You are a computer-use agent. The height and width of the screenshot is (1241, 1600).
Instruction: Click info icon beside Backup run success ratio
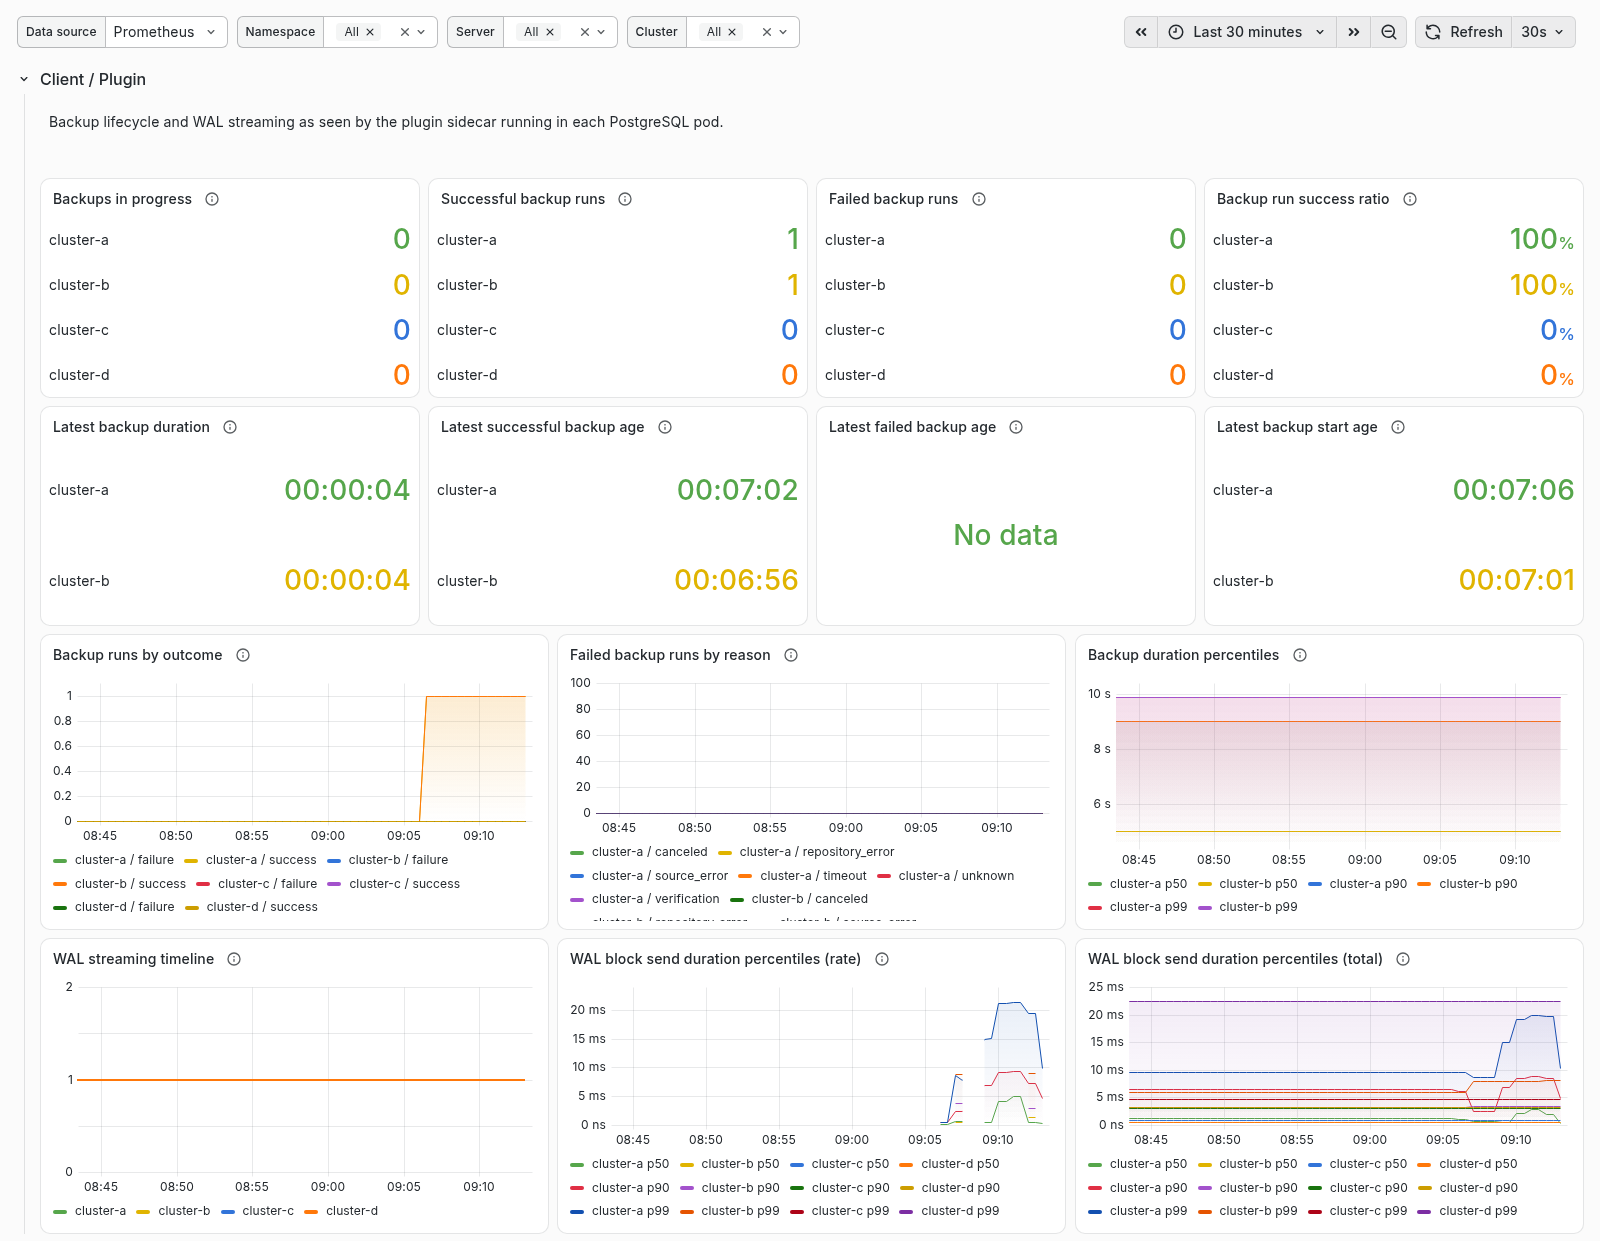click(x=1410, y=199)
